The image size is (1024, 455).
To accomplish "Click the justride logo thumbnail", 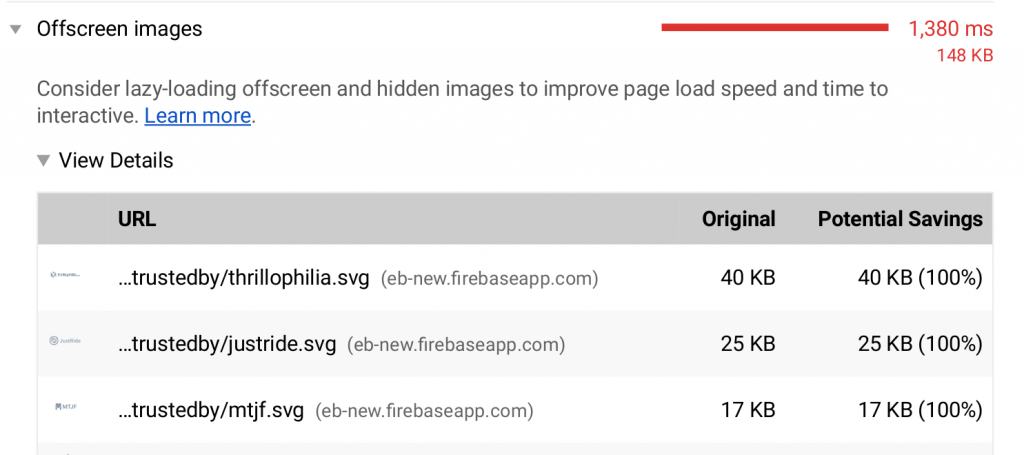I will pyautogui.click(x=65, y=342).
